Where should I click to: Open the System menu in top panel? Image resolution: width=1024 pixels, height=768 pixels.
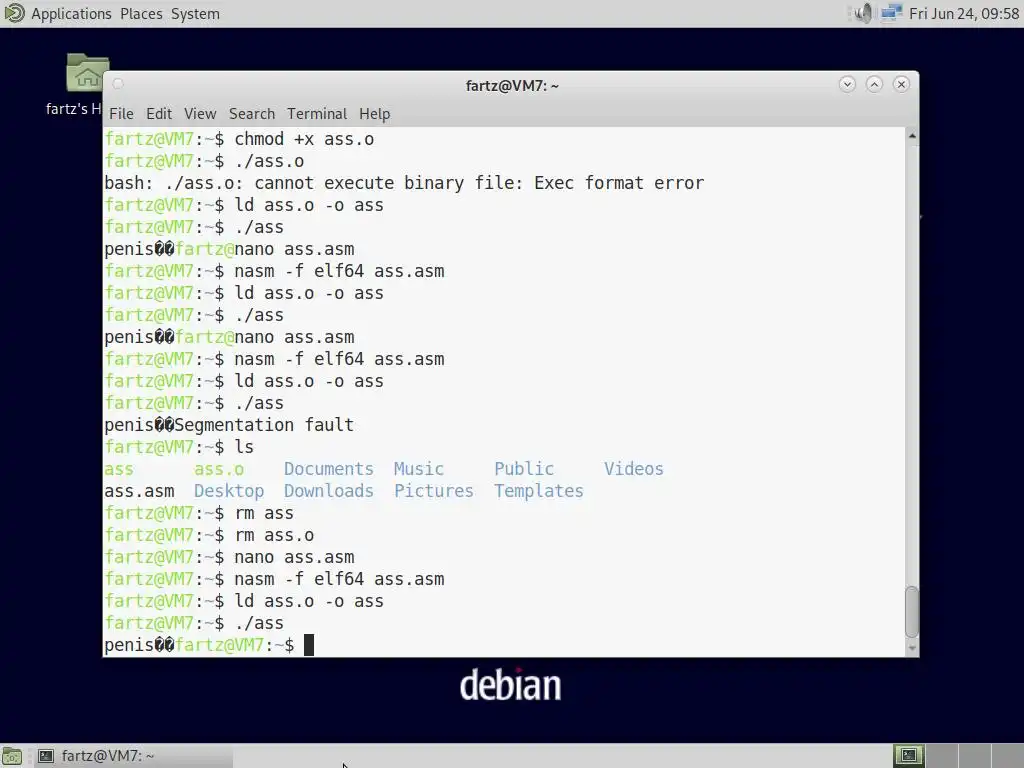[195, 14]
